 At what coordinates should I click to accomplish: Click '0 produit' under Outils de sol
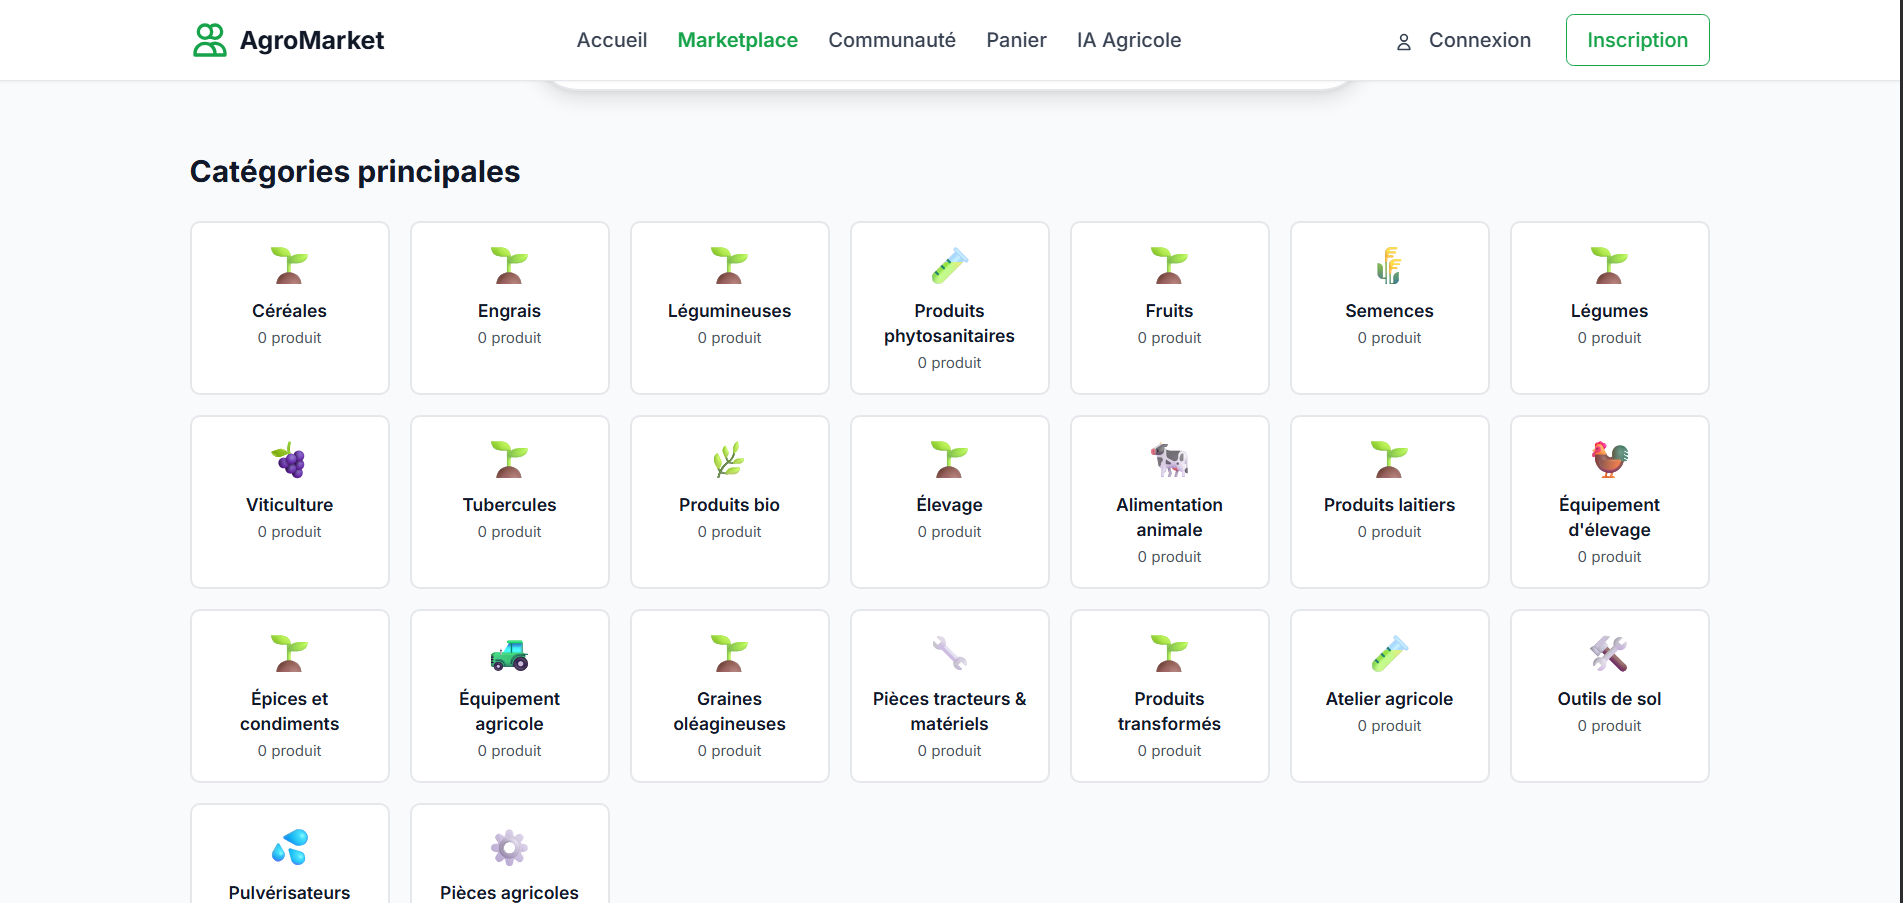tap(1610, 726)
